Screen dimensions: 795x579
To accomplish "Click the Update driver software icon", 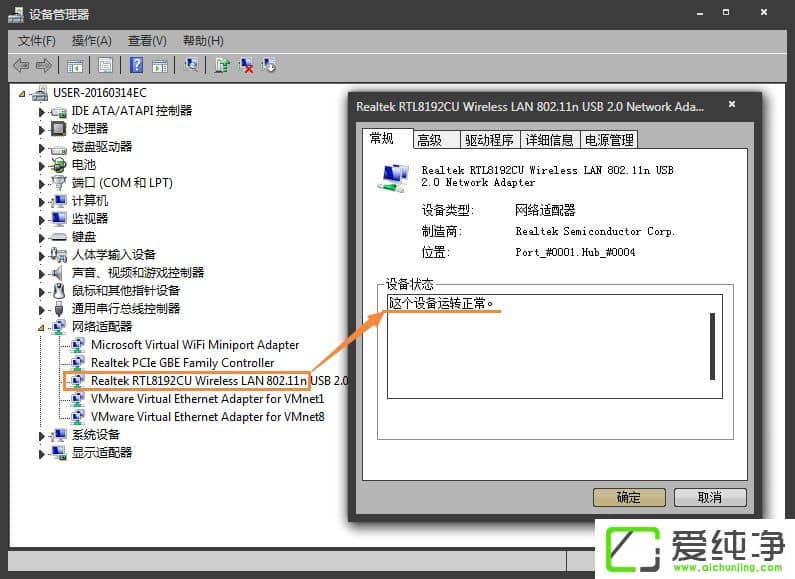I will (x=222, y=66).
